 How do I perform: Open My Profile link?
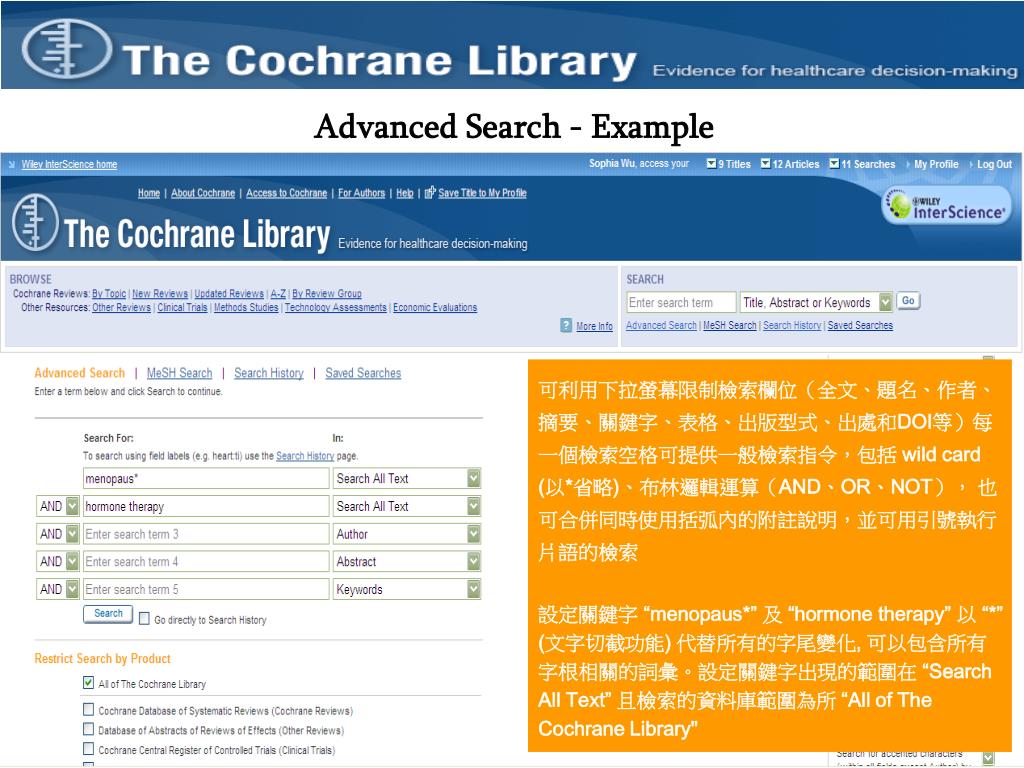[x=936, y=164]
